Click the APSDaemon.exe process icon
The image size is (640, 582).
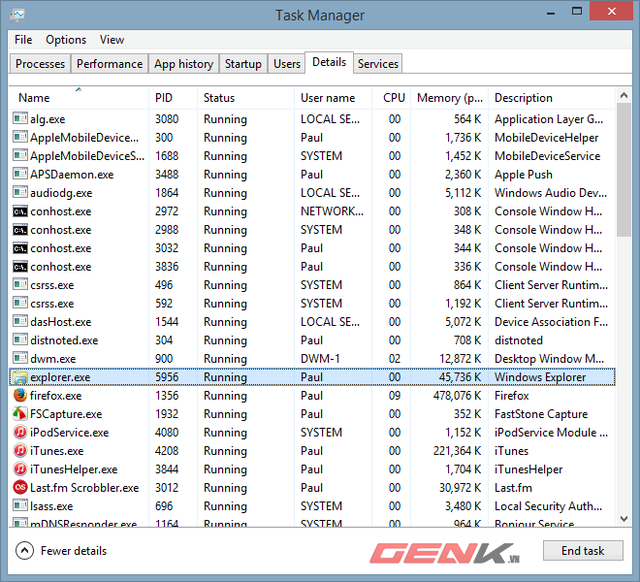20,174
